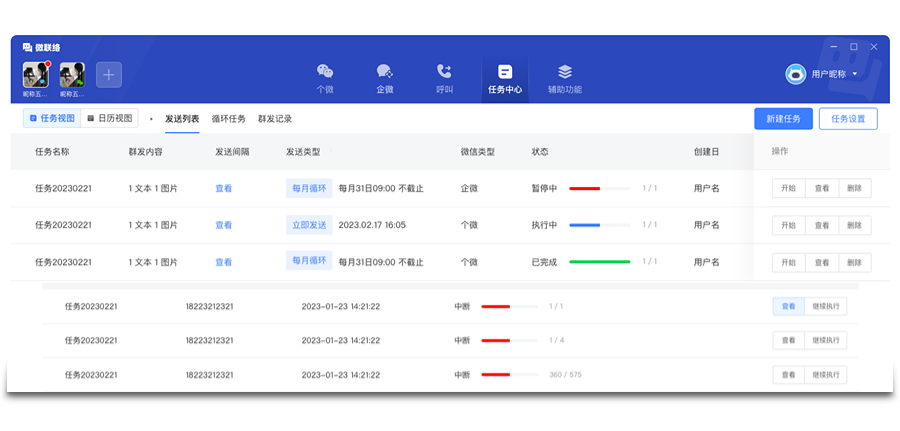
Task: Open 辅助功能 auxiliary functions
Action: coord(564,77)
